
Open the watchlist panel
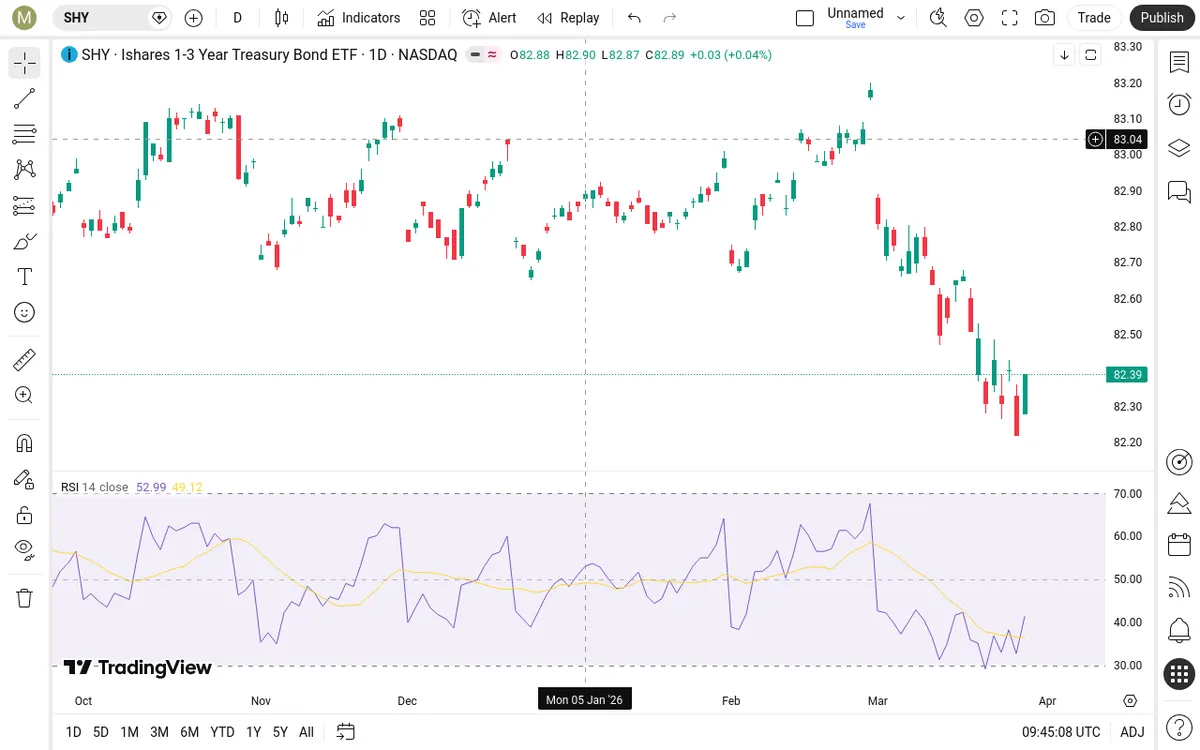1179,62
